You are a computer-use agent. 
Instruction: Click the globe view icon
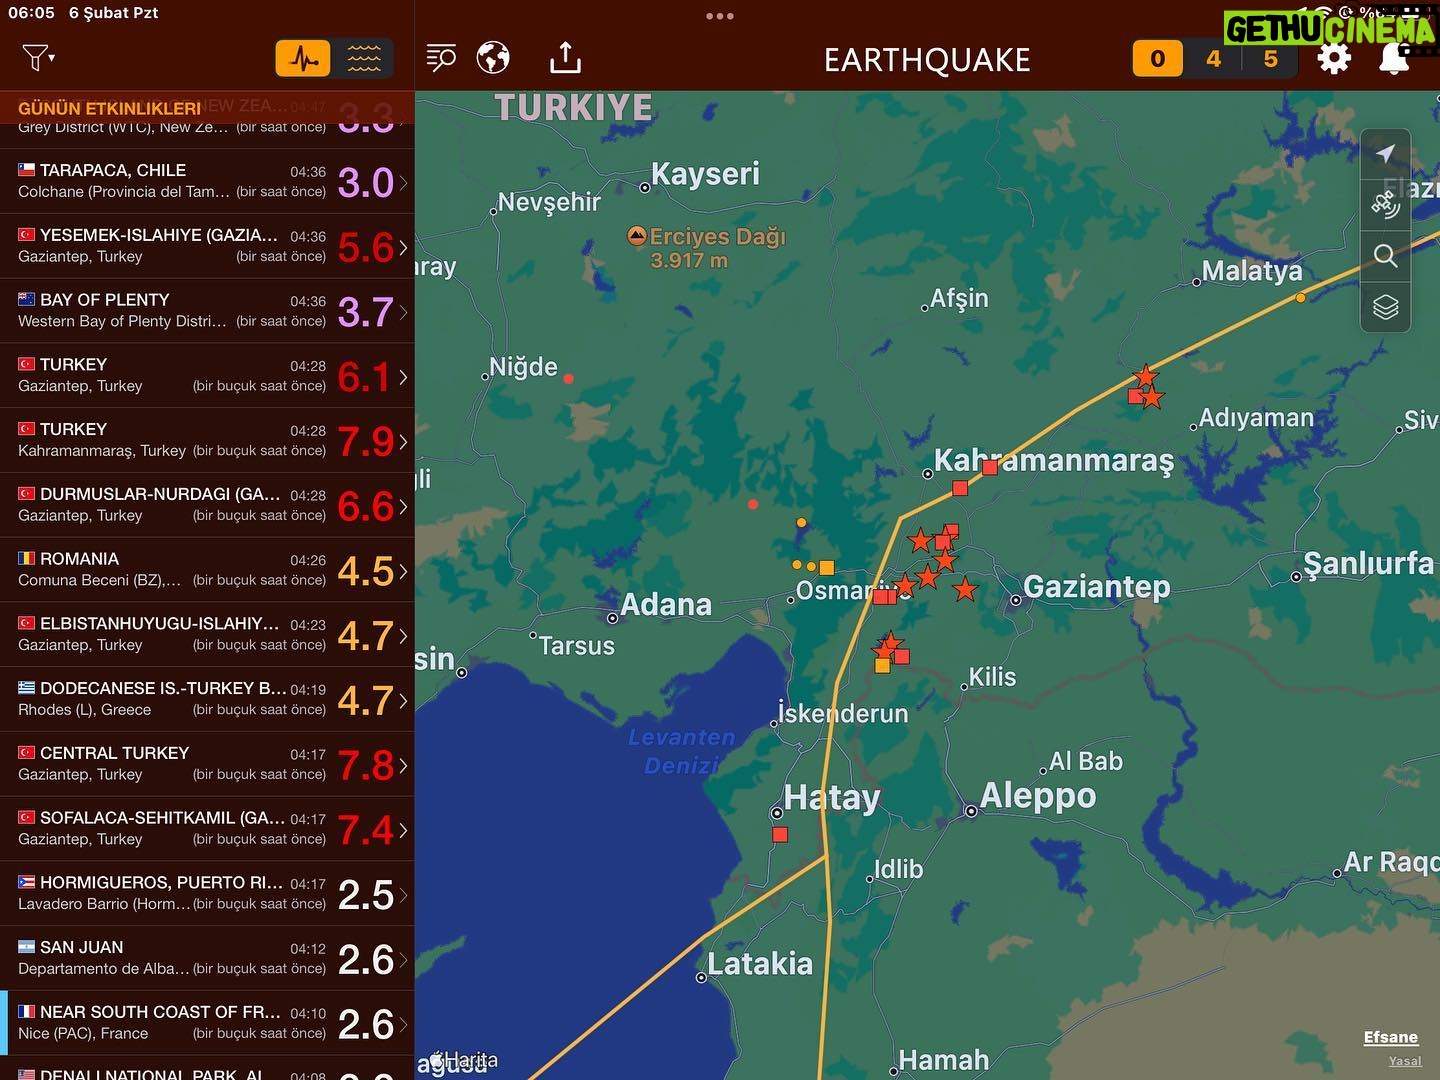point(493,58)
